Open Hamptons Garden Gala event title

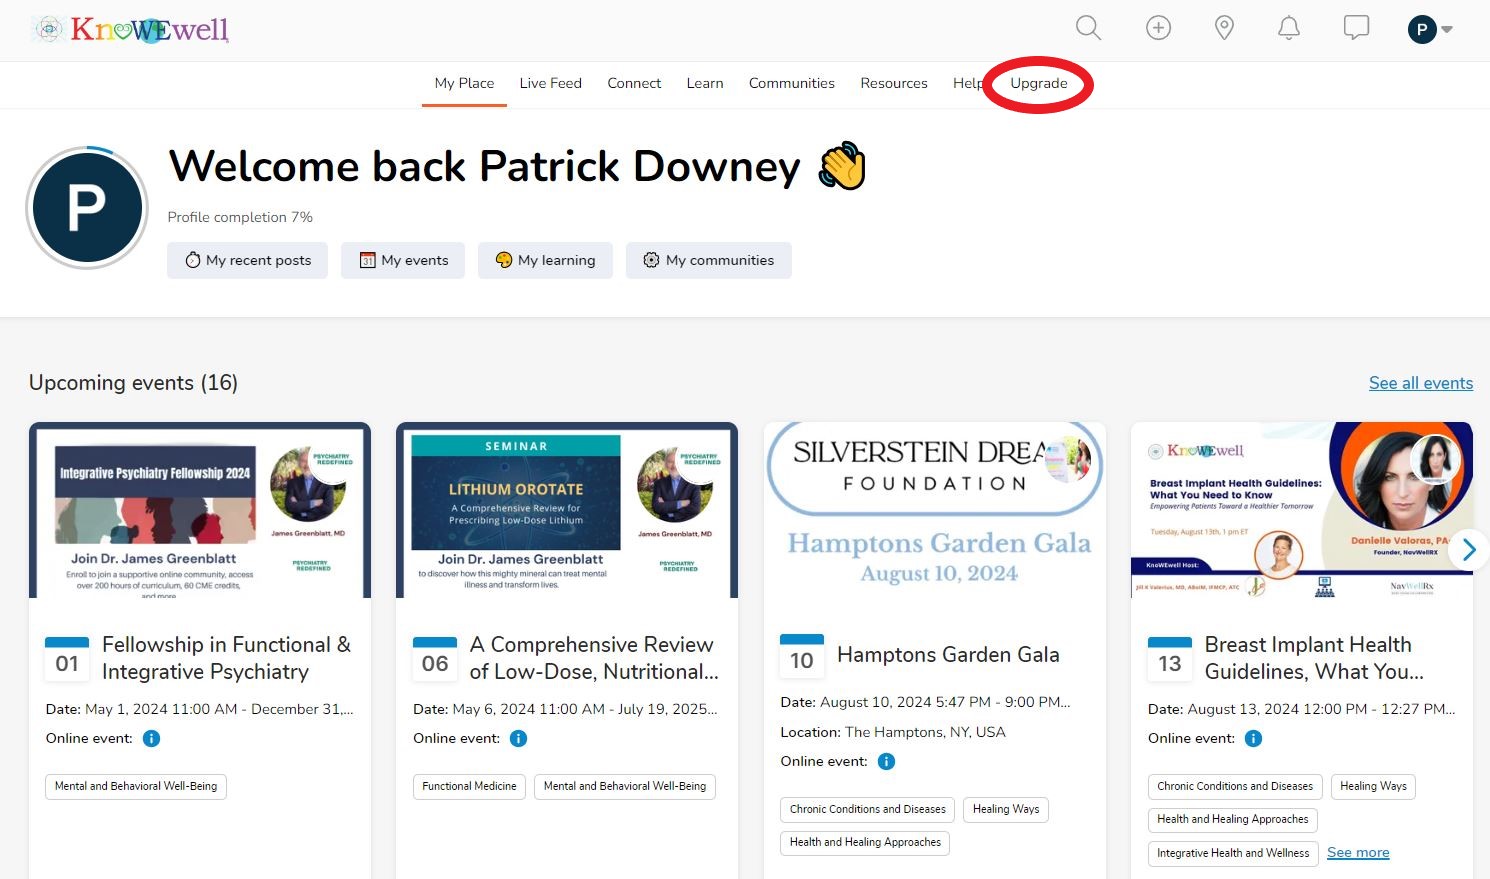(948, 655)
